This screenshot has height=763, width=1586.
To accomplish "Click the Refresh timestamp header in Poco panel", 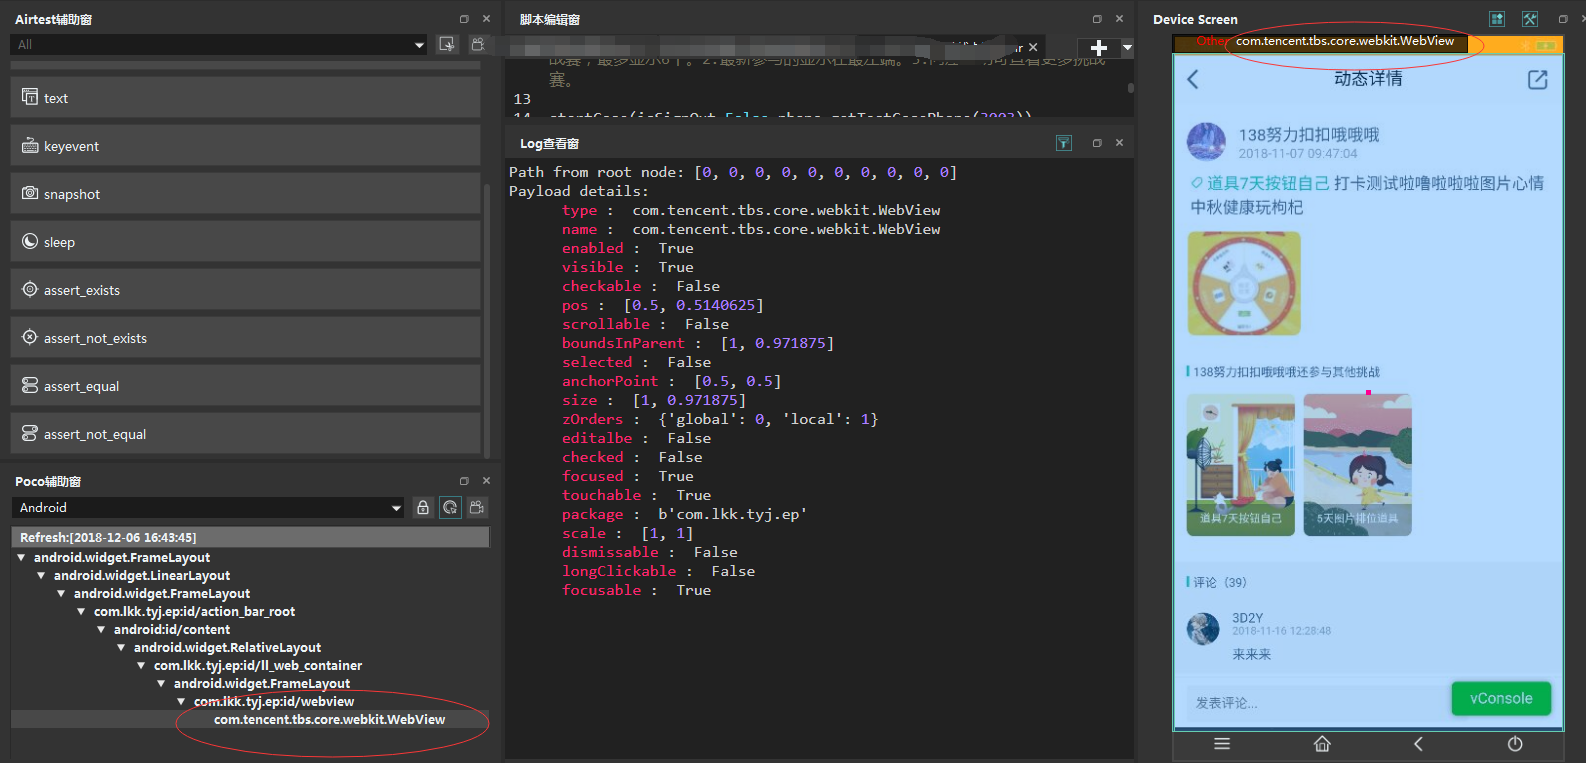I will pyautogui.click(x=250, y=537).
